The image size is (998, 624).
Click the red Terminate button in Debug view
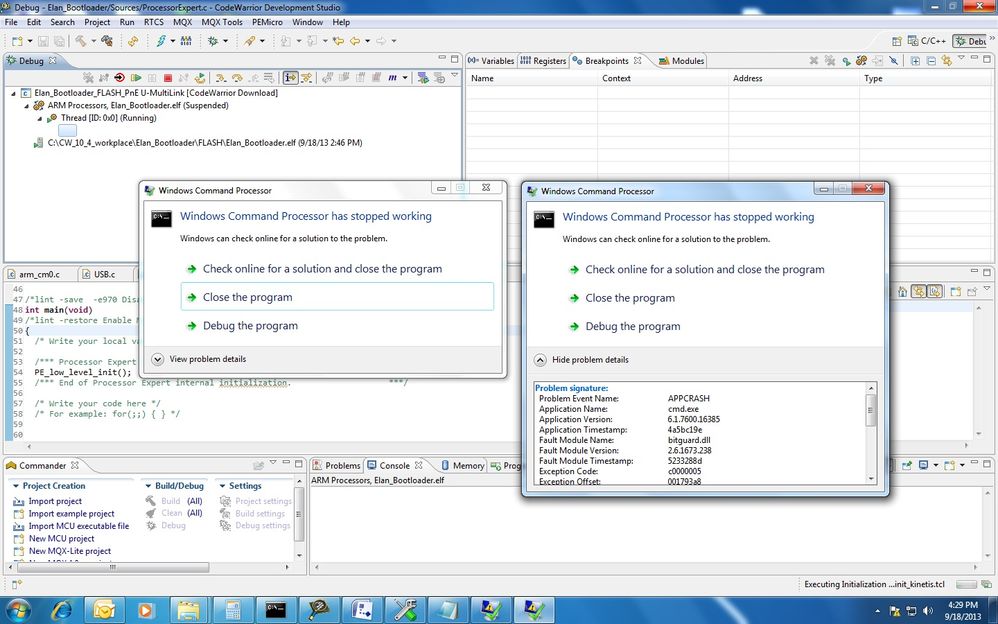(x=168, y=78)
